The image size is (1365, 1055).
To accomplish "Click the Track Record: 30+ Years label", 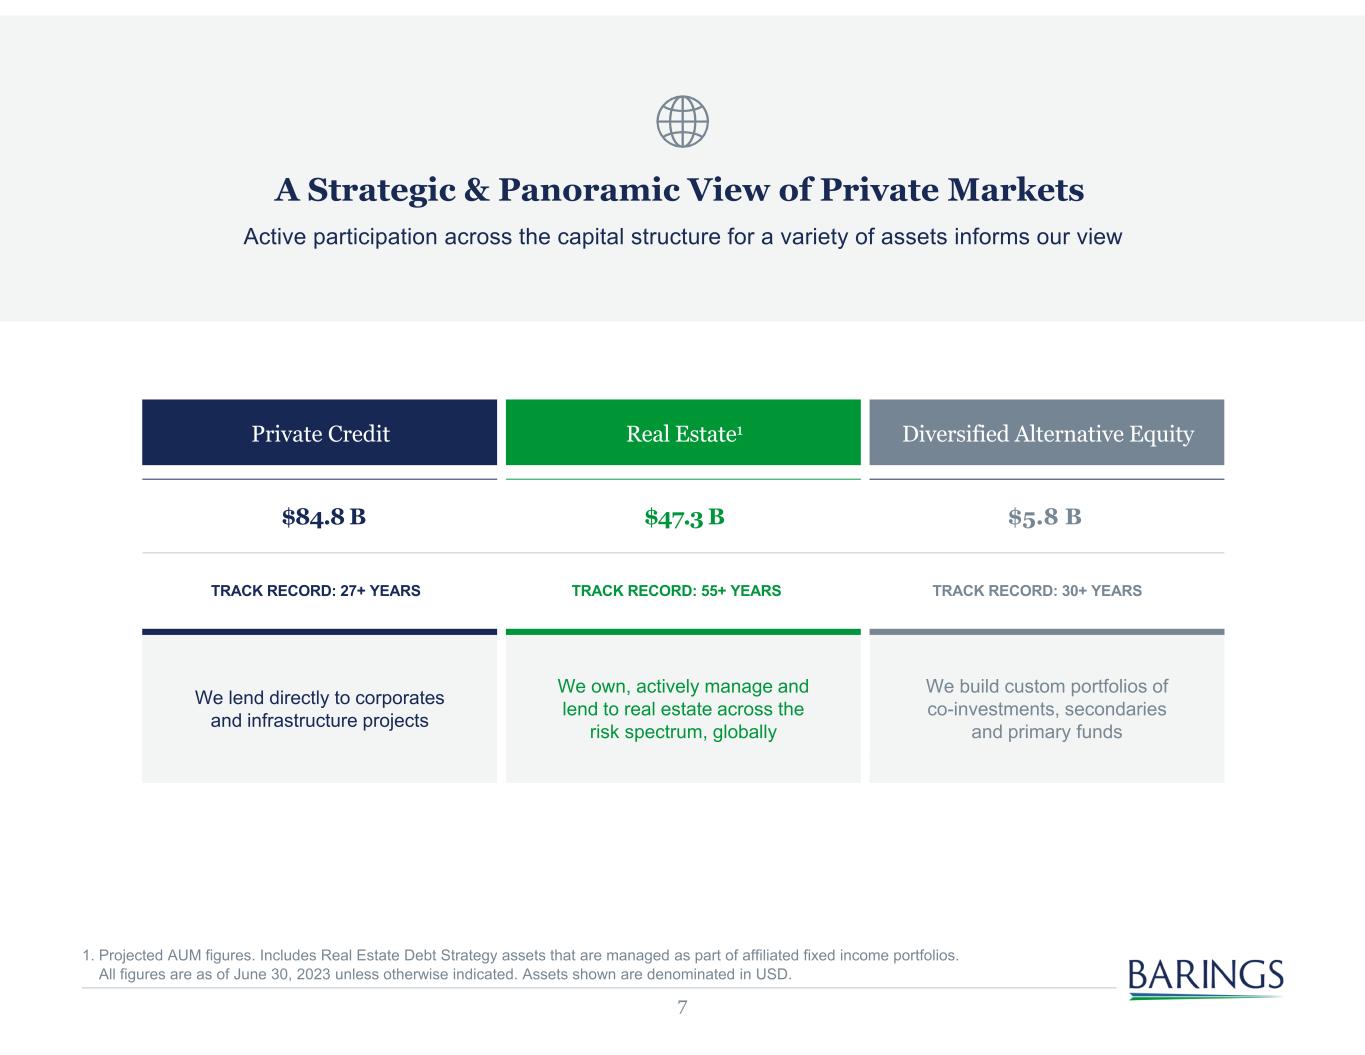I will pyautogui.click(x=1037, y=591).
